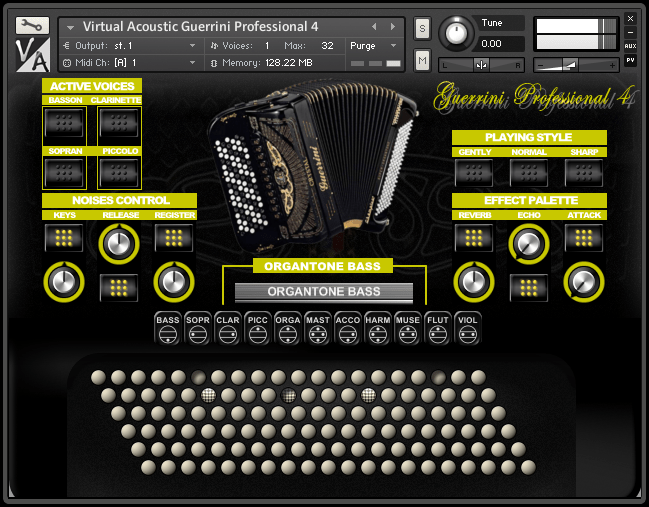Toggle the BASSON active voice

point(64,123)
